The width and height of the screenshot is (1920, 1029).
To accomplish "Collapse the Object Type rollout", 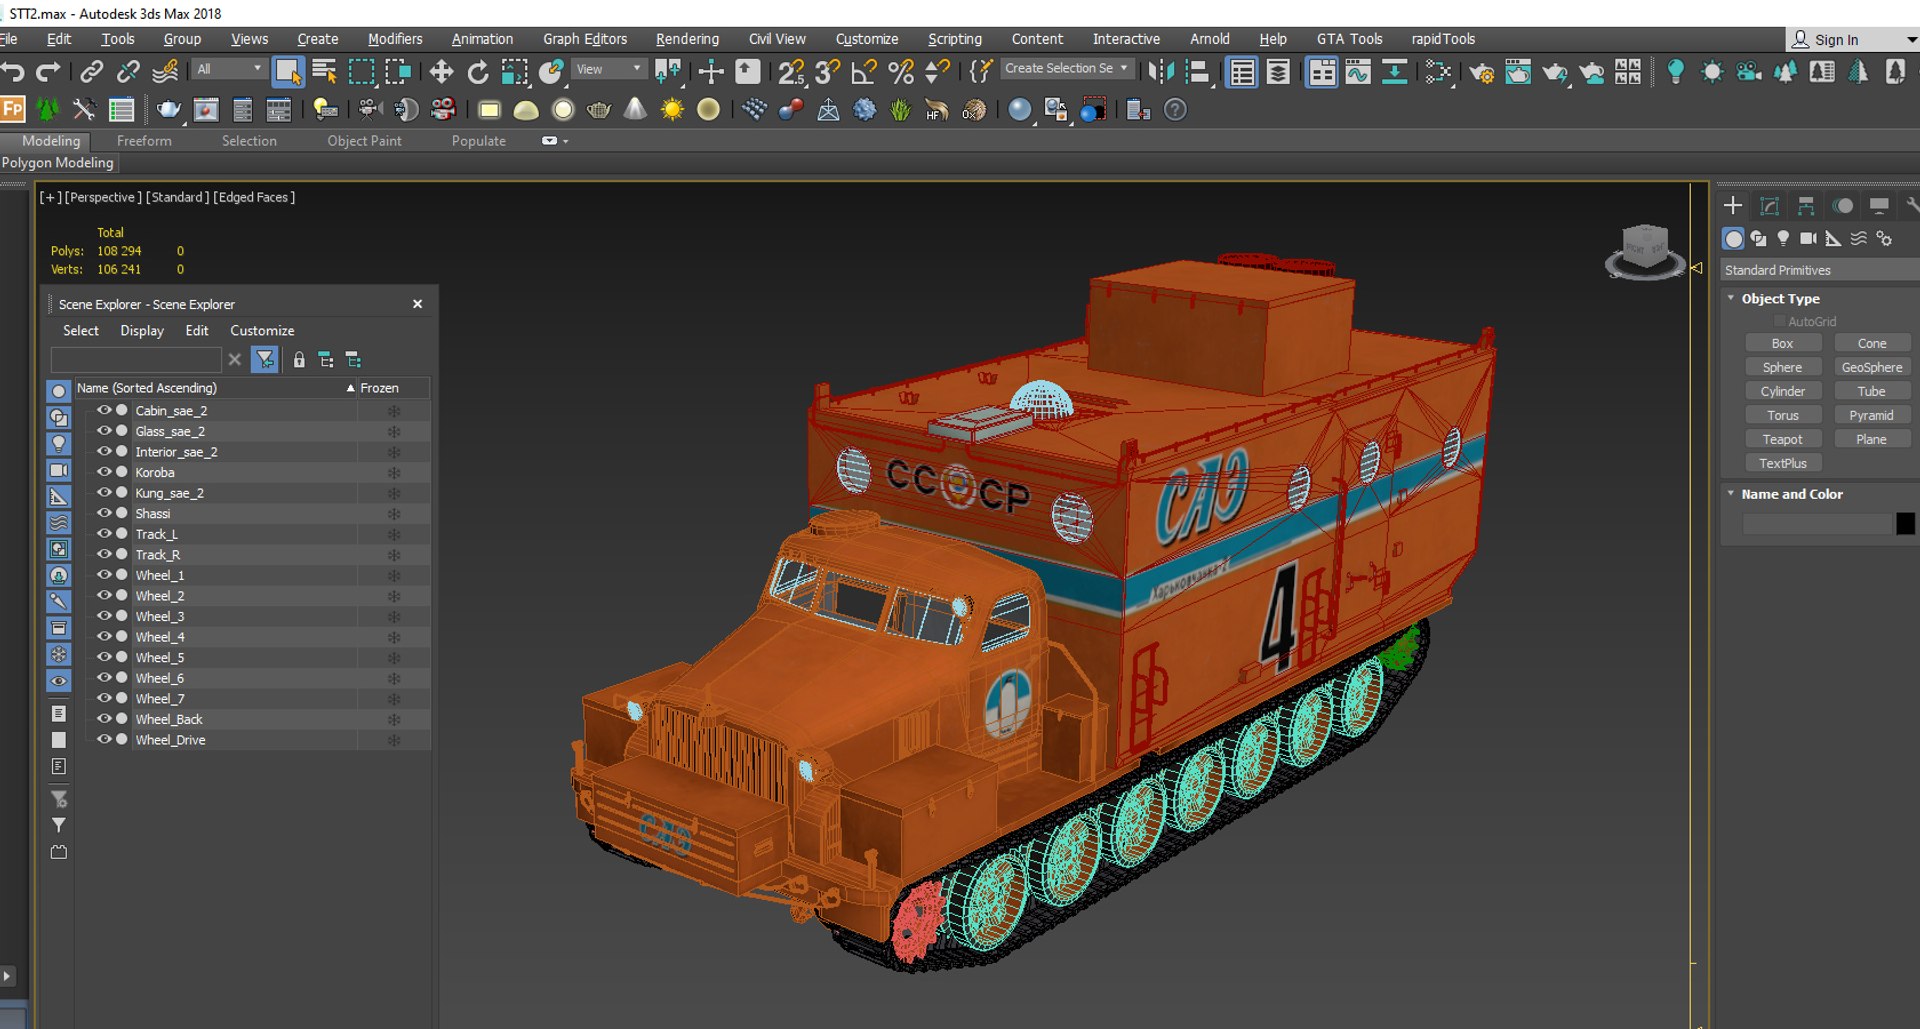I will [1731, 298].
